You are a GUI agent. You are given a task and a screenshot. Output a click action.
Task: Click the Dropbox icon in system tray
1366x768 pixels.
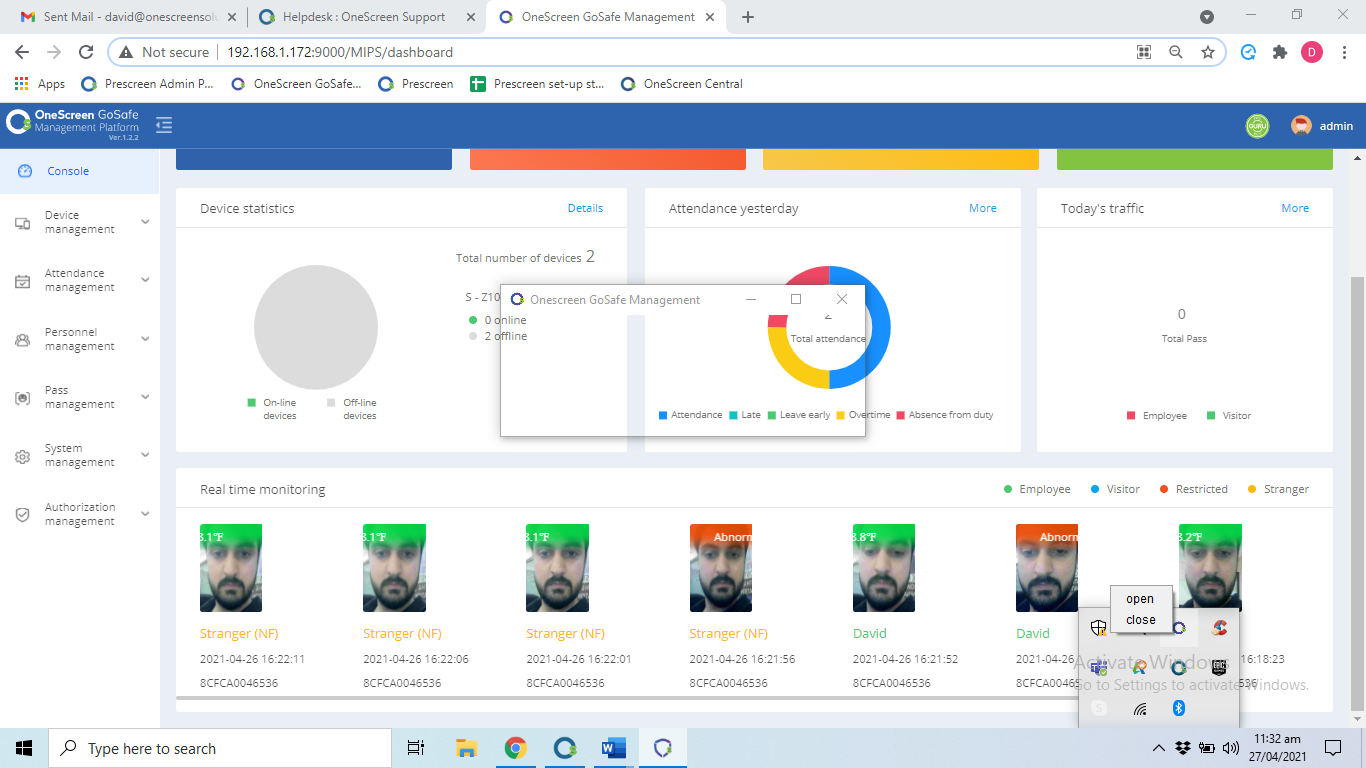pyautogui.click(x=1184, y=748)
